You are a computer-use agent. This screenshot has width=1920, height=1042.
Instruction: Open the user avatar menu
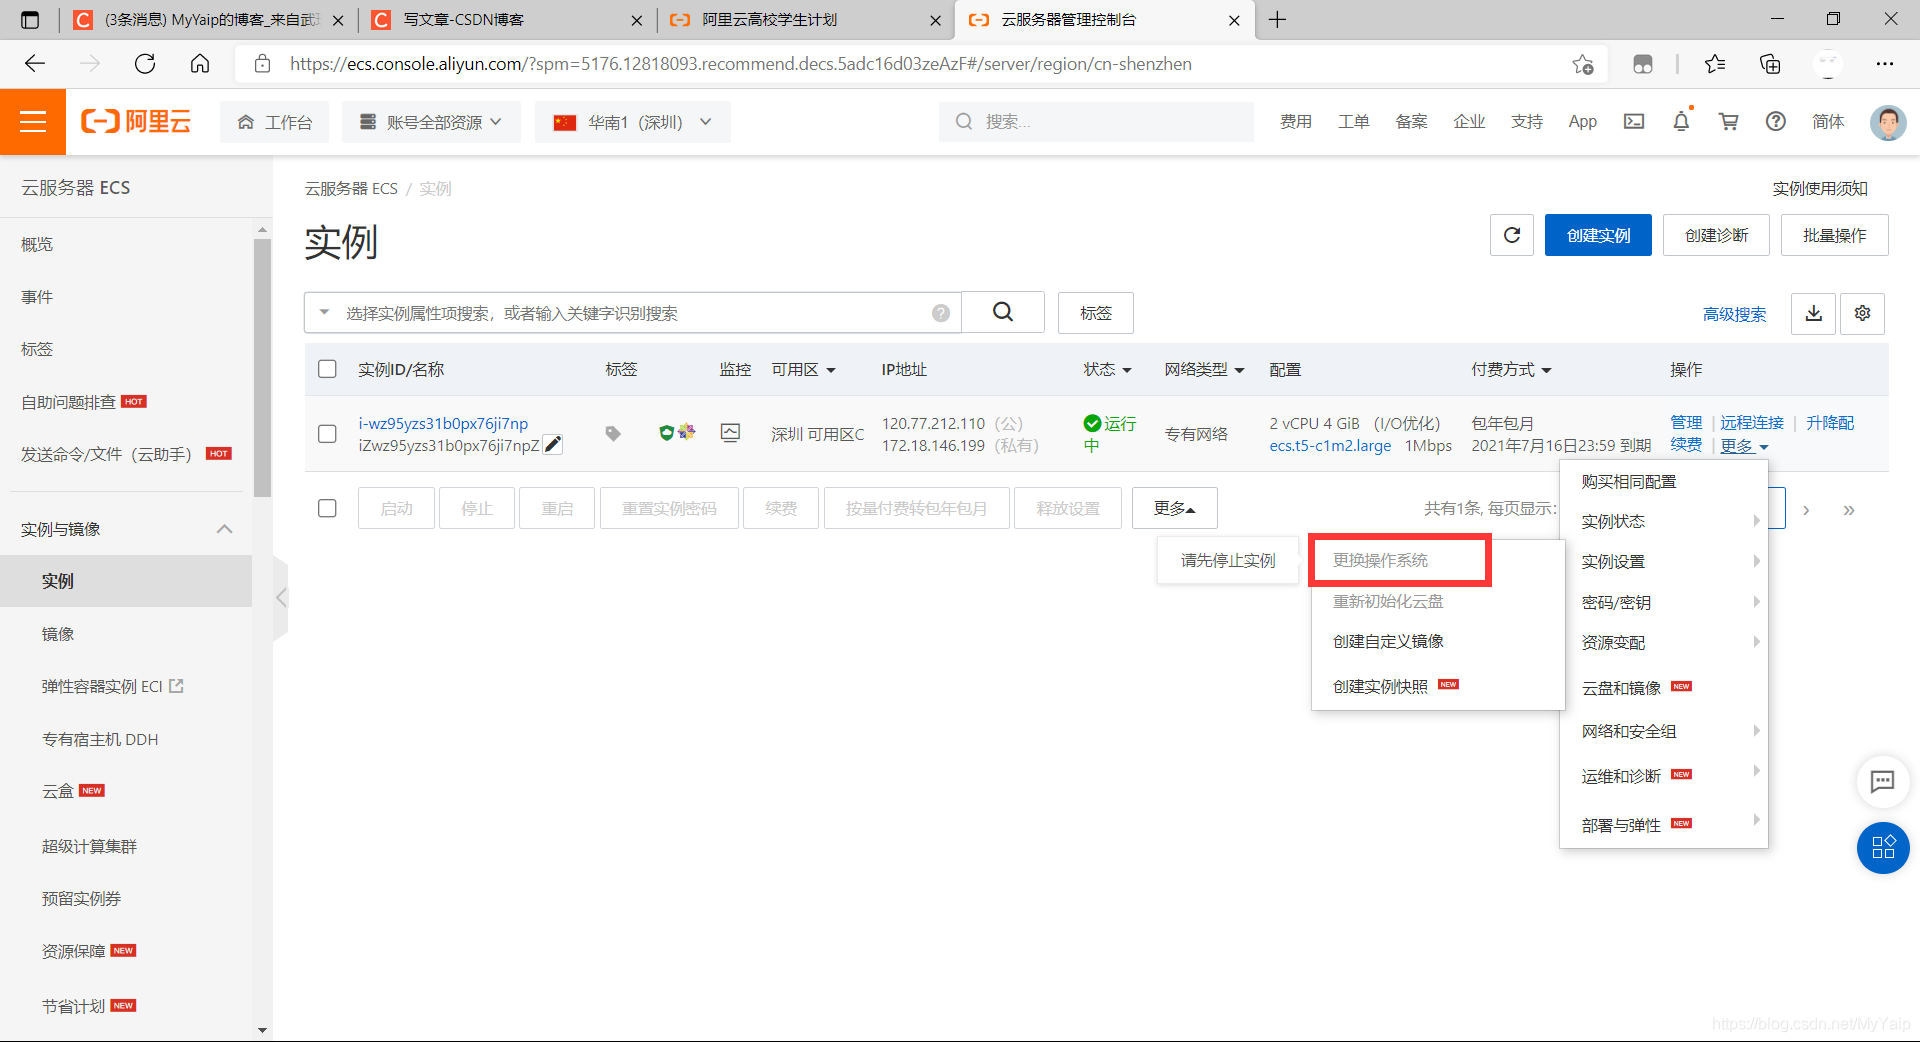coord(1888,122)
